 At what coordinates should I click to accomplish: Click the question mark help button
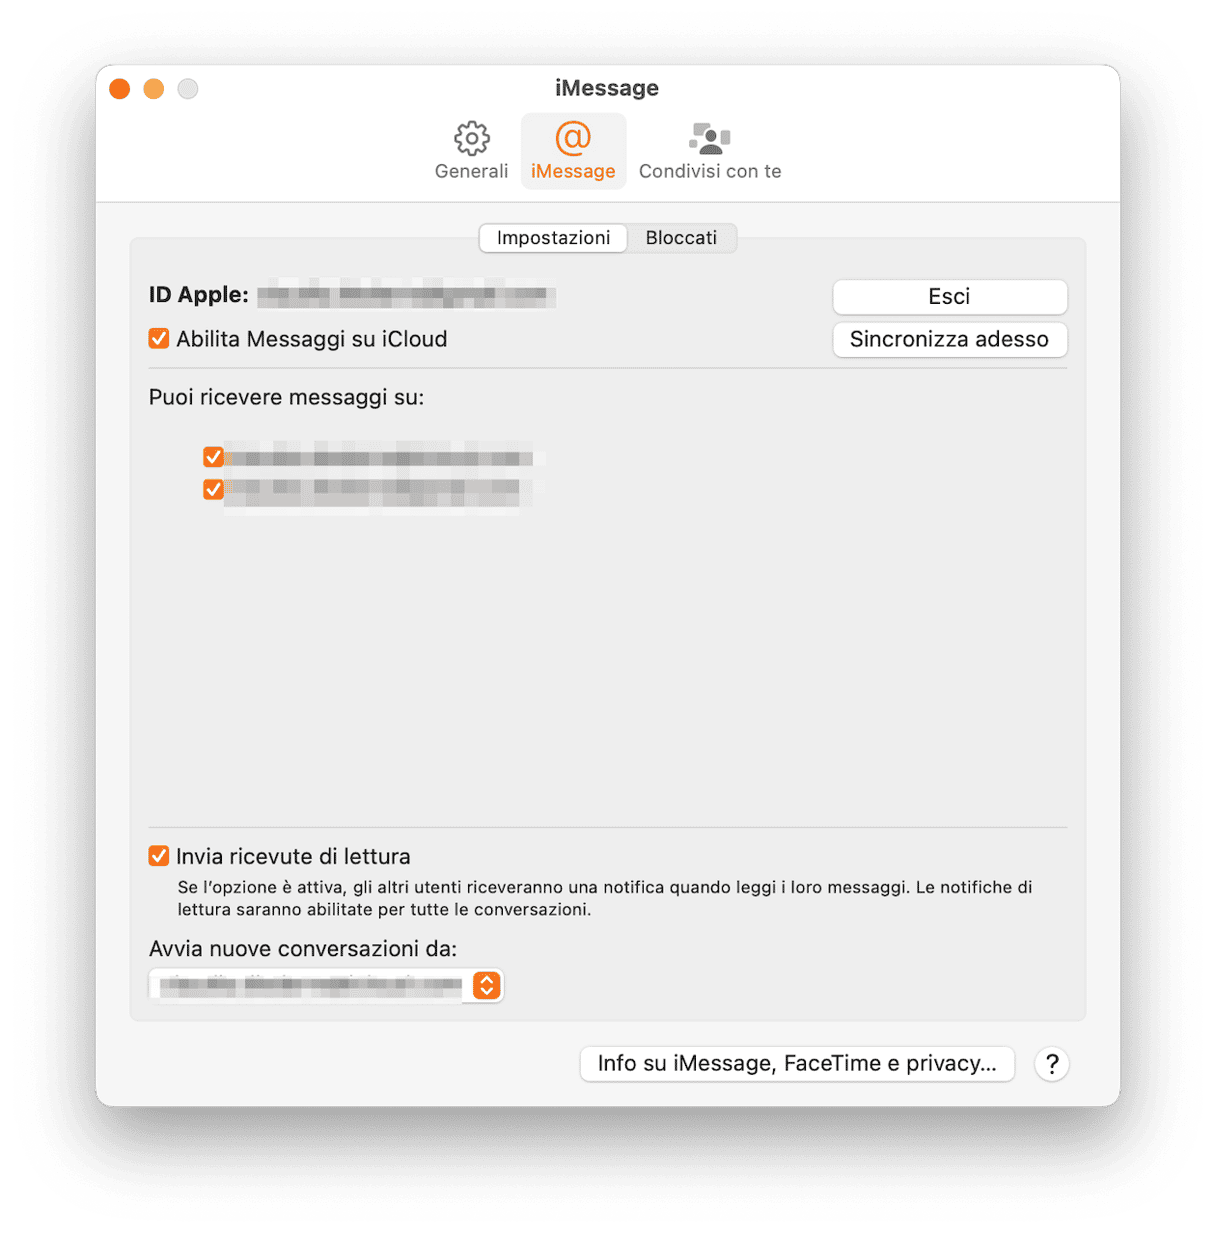(x=1052, y=1064)
